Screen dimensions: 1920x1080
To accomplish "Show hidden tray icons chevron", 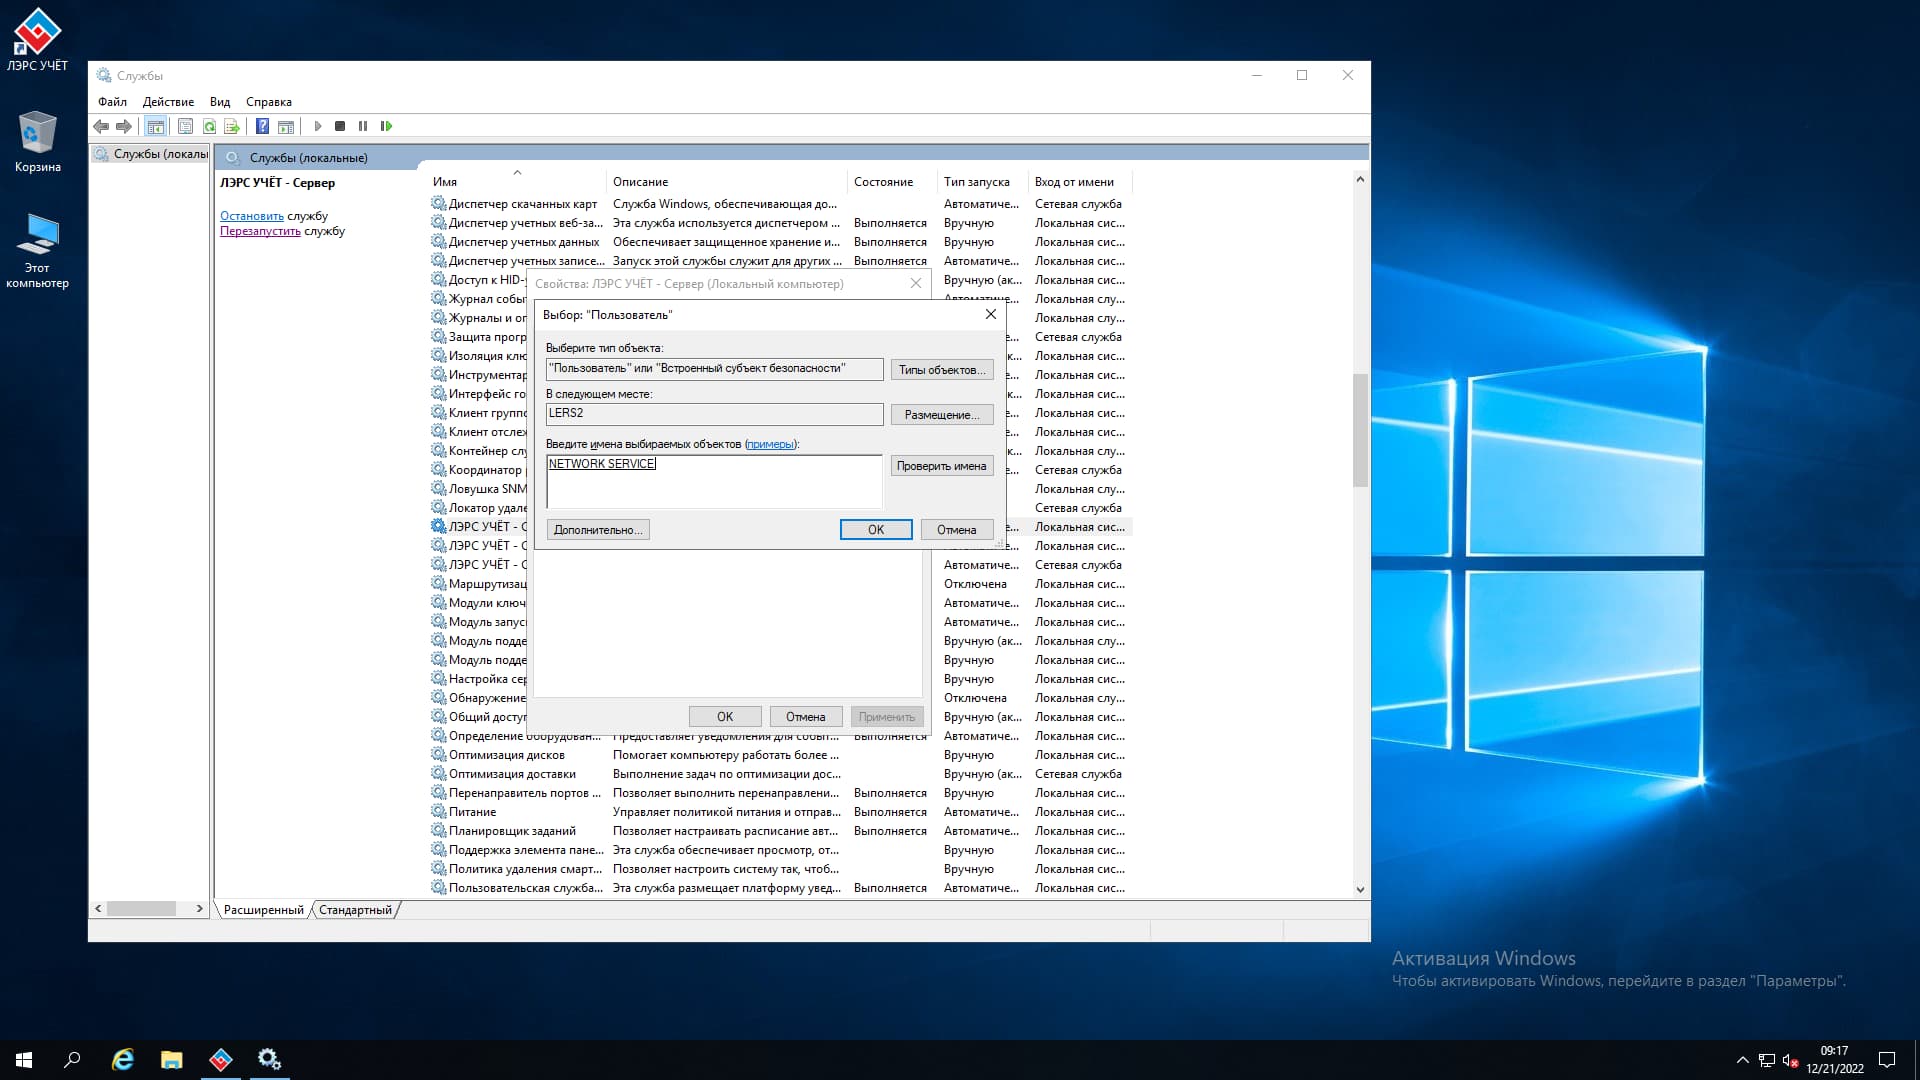I will coord(1742,1060).
